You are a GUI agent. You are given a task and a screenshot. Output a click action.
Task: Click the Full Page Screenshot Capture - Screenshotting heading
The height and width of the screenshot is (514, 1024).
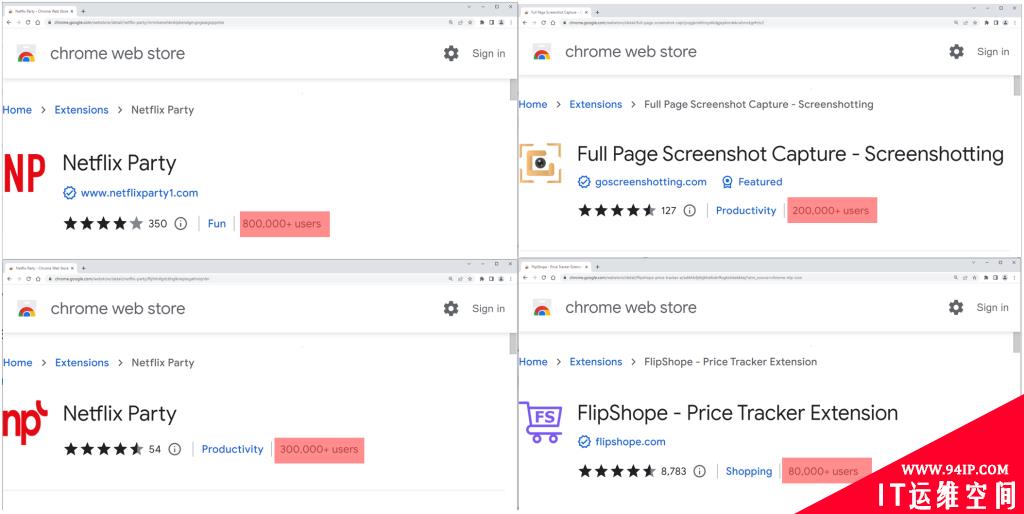pos(790,154)
